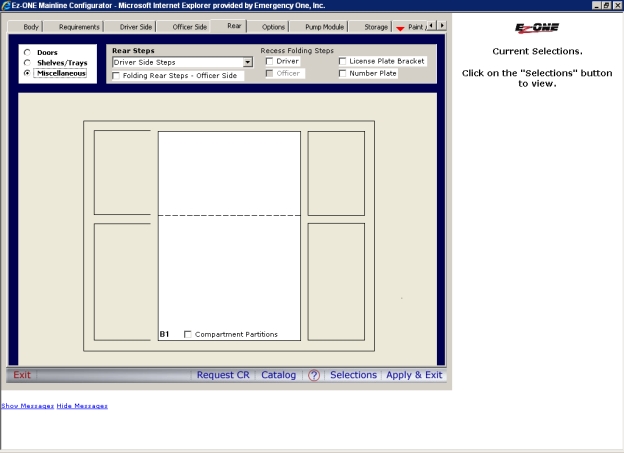Open the Body tab

click(31, 27)
